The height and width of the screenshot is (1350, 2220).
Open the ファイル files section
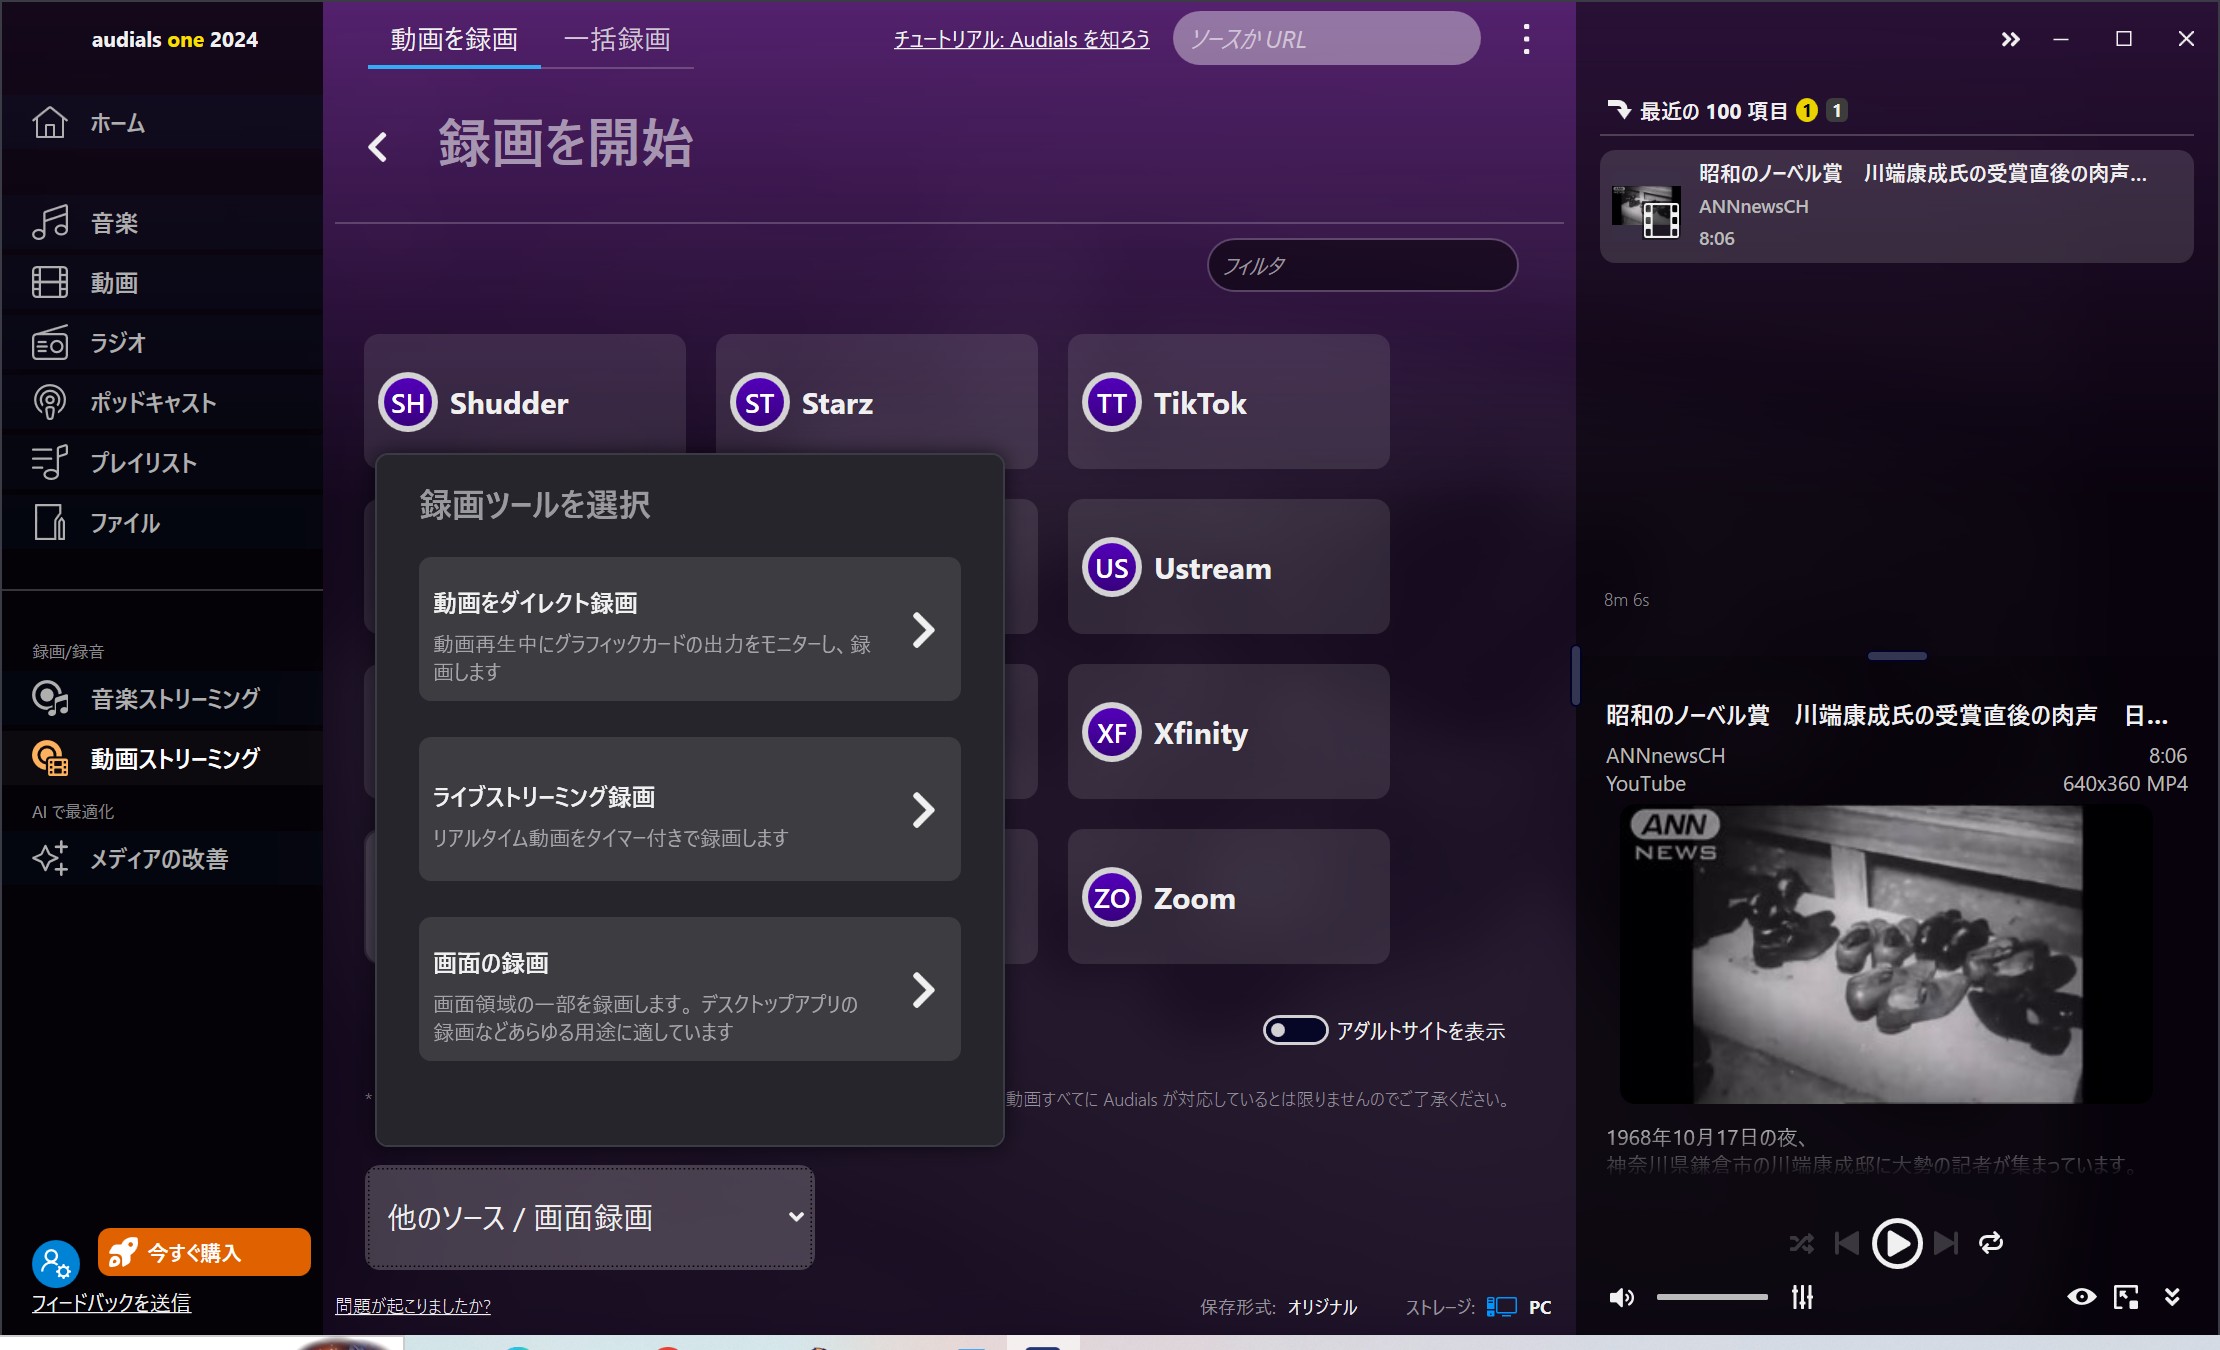click(162, 523)
